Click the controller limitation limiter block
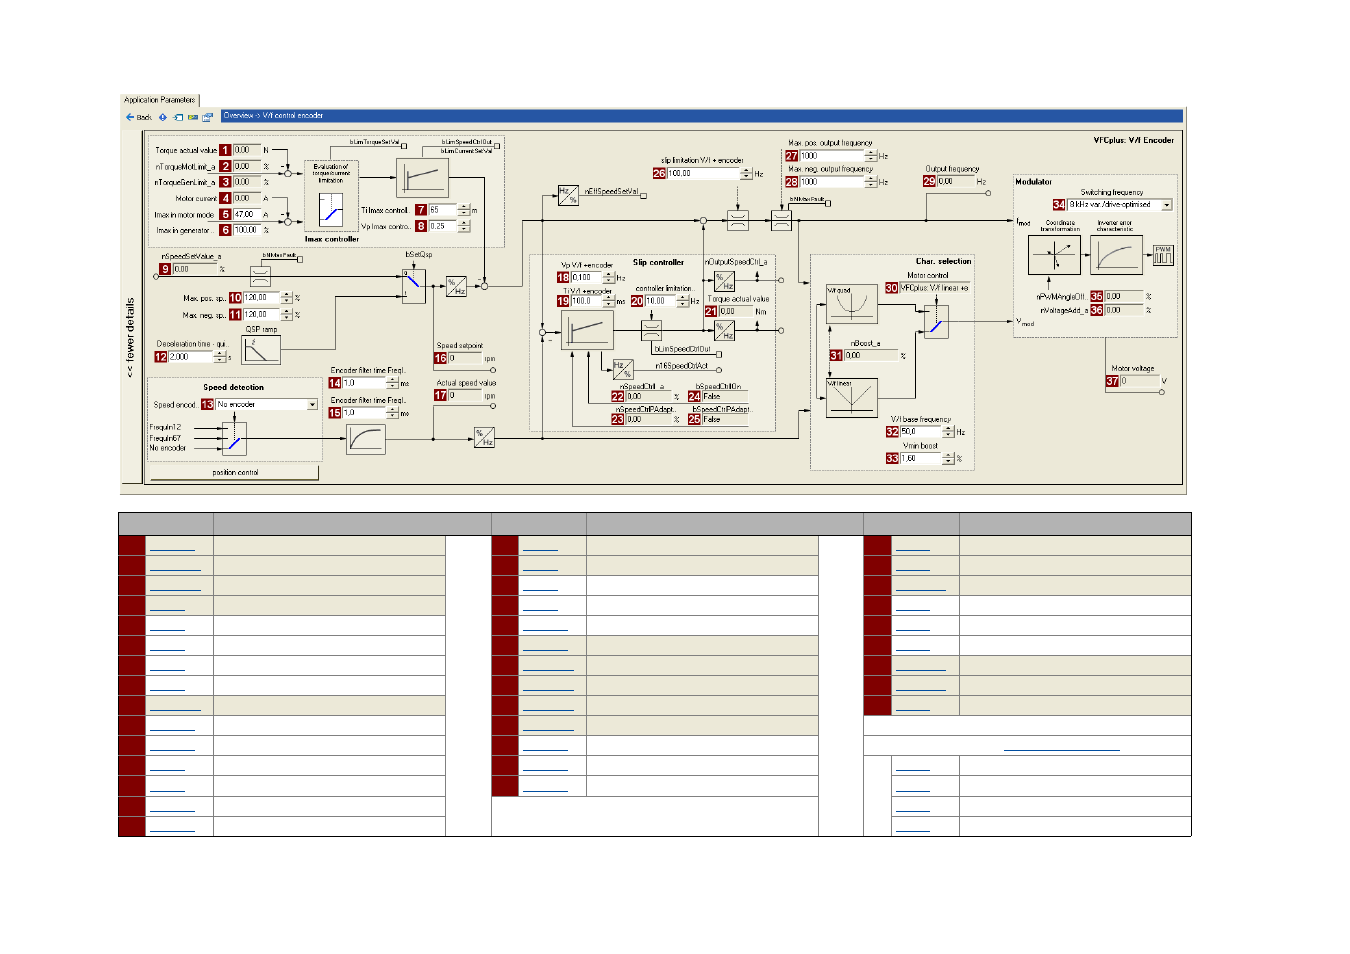This screenshot has height=954, width=1350. coord(651,329)
